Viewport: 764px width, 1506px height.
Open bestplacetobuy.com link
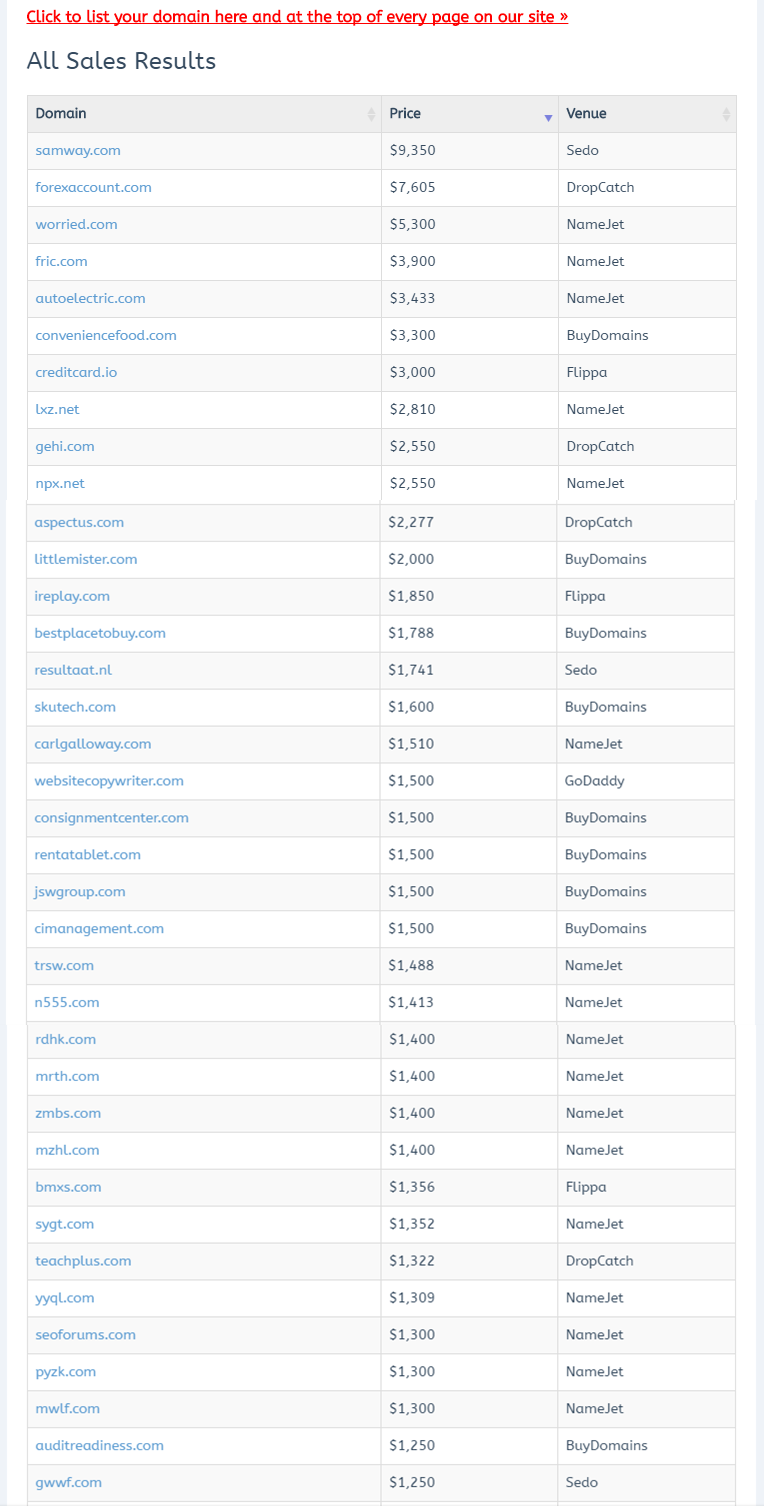100,633
